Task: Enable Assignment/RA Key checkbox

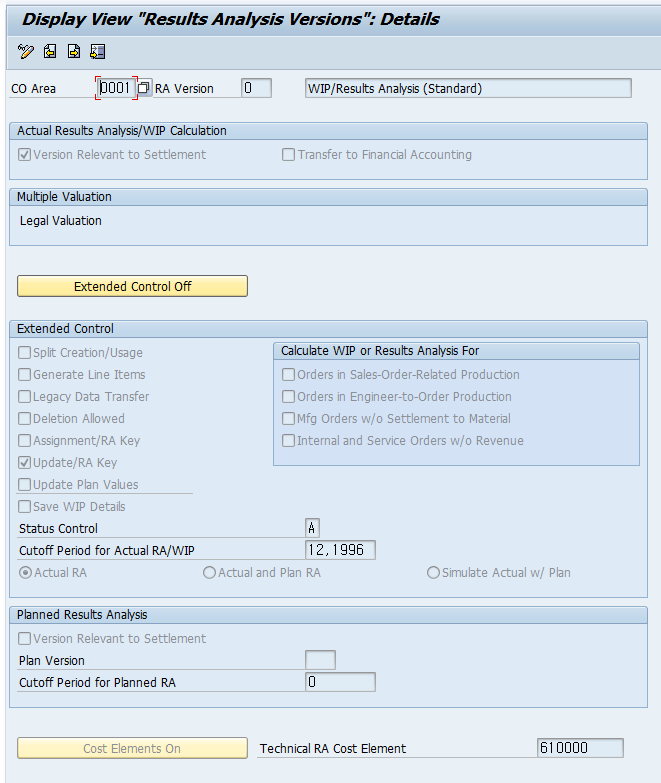Action: 24,440
